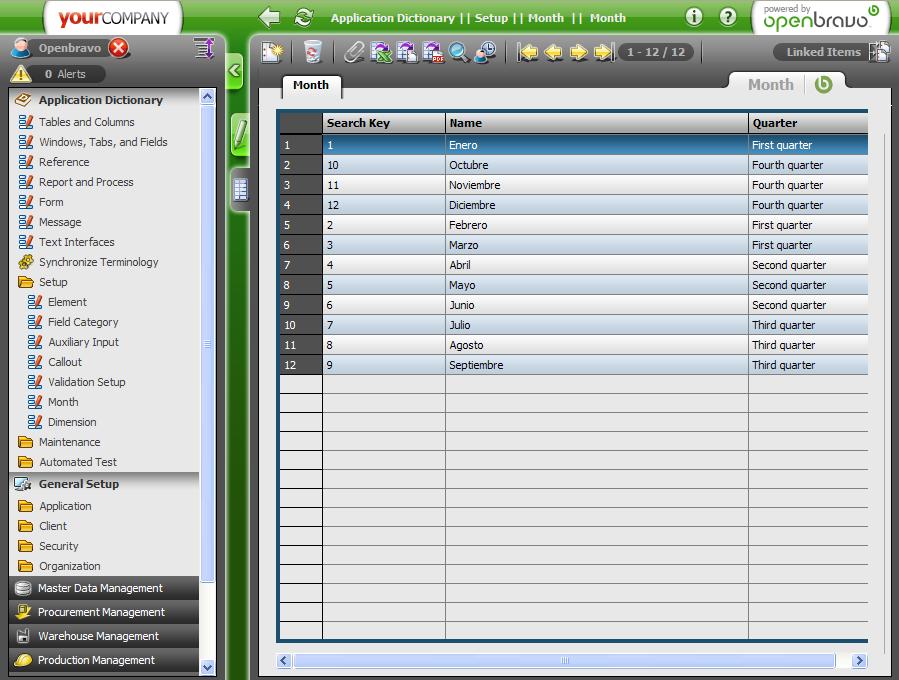Expand the Master Data Management section
This screenshot has height=680, width=899.
click(100, 588)
